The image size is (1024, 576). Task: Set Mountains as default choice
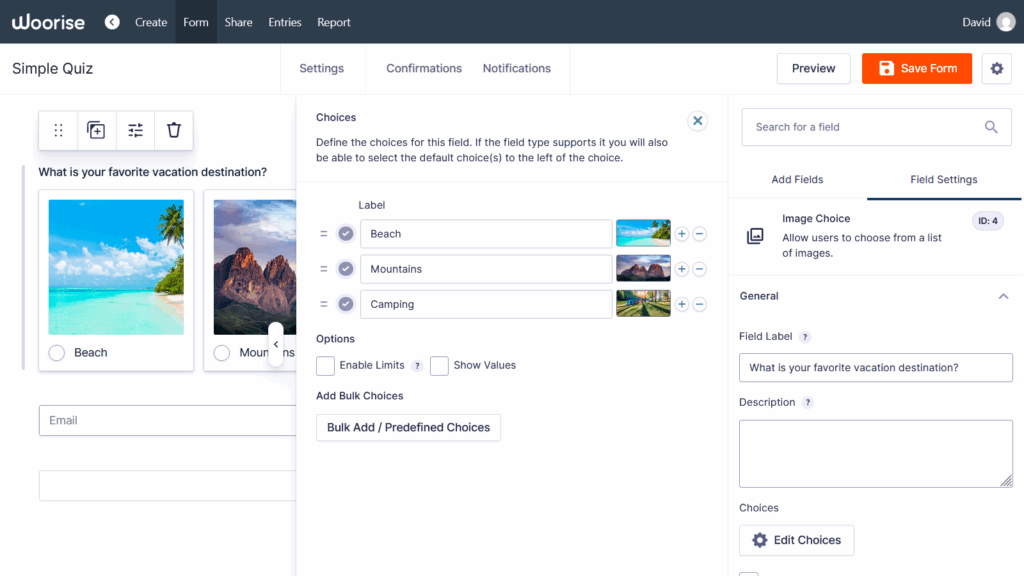pos(346,269)
